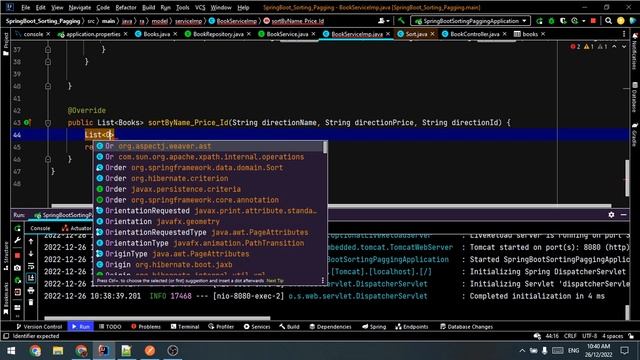The width and height of the screenshot is (640, 360).
Task: Open the Navigate menu
Action: click(80, 7)
